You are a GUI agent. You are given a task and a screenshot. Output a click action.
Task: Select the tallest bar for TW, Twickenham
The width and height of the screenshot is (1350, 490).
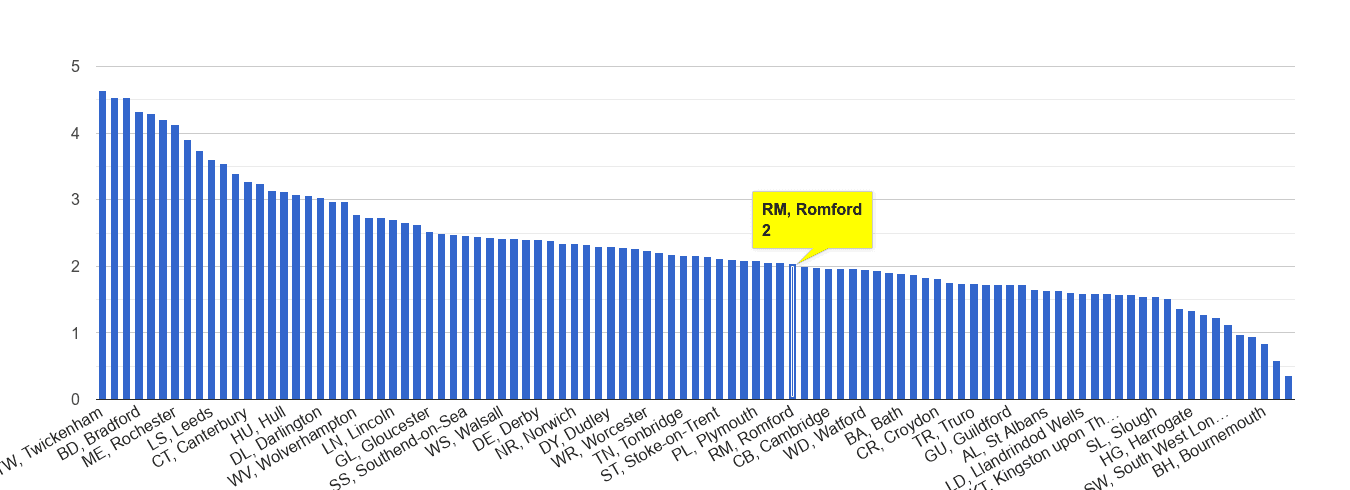(102, 245)
